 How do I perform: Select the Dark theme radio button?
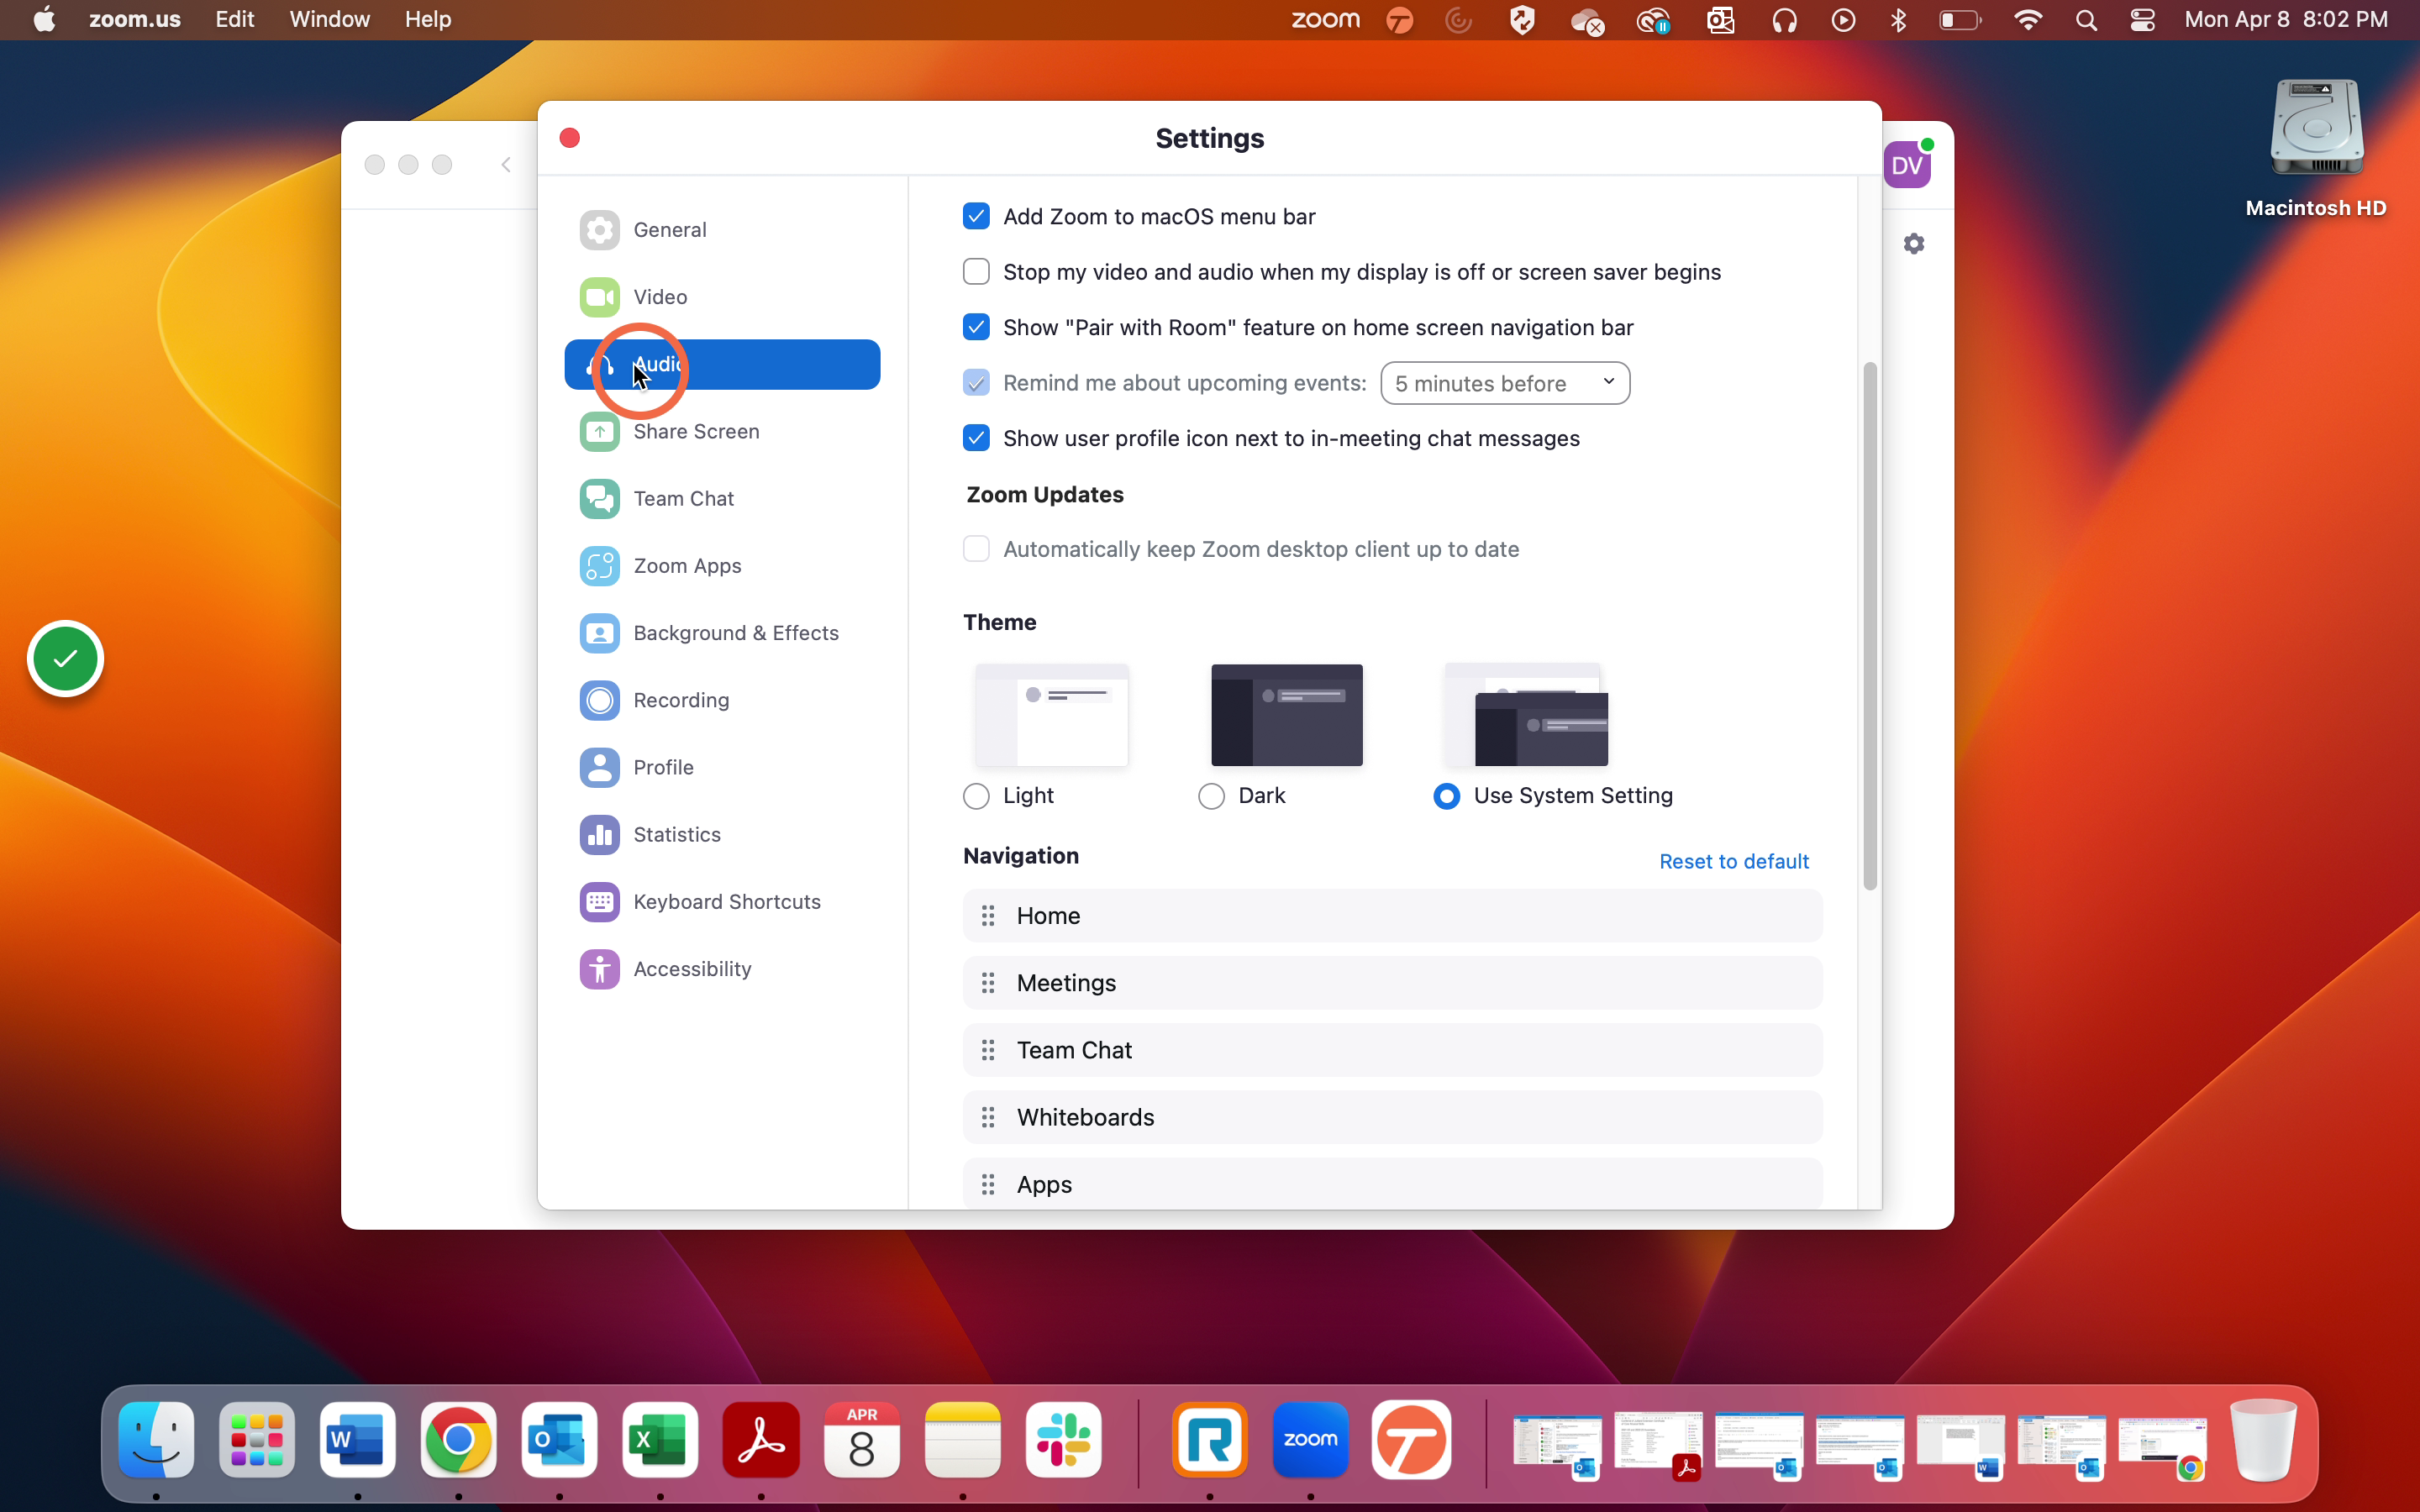[1211, 796]
